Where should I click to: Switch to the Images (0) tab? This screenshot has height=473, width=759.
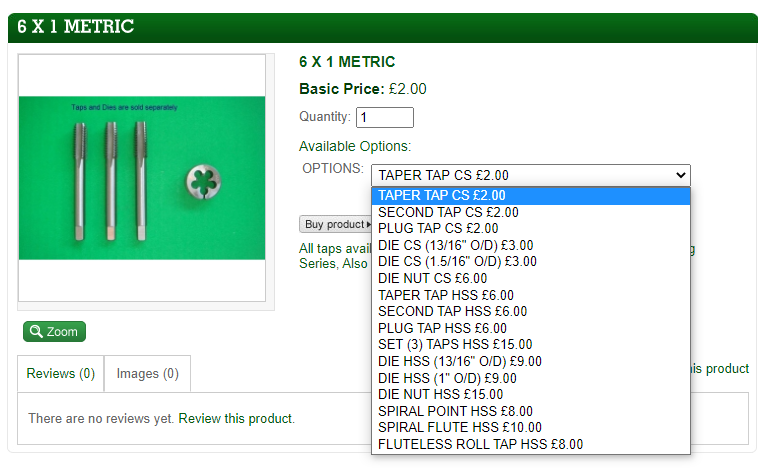pyautogui.click(x=147, y=374)
